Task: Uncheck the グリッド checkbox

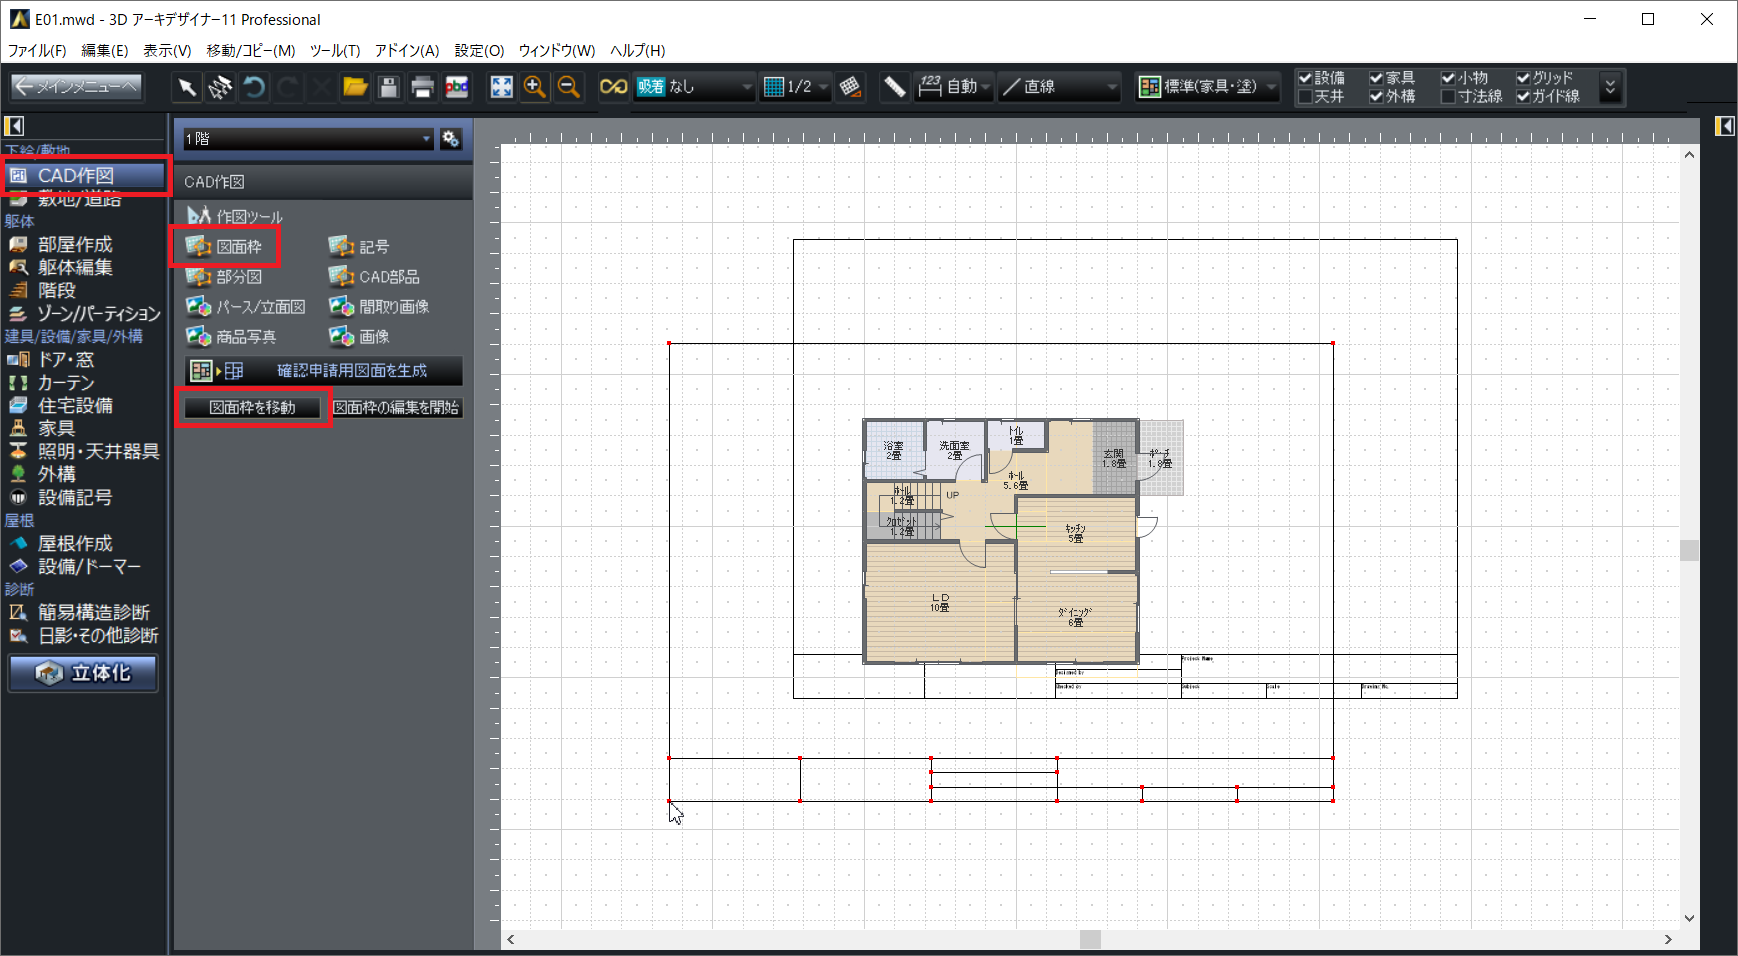Action: (x=1523, y=78)
